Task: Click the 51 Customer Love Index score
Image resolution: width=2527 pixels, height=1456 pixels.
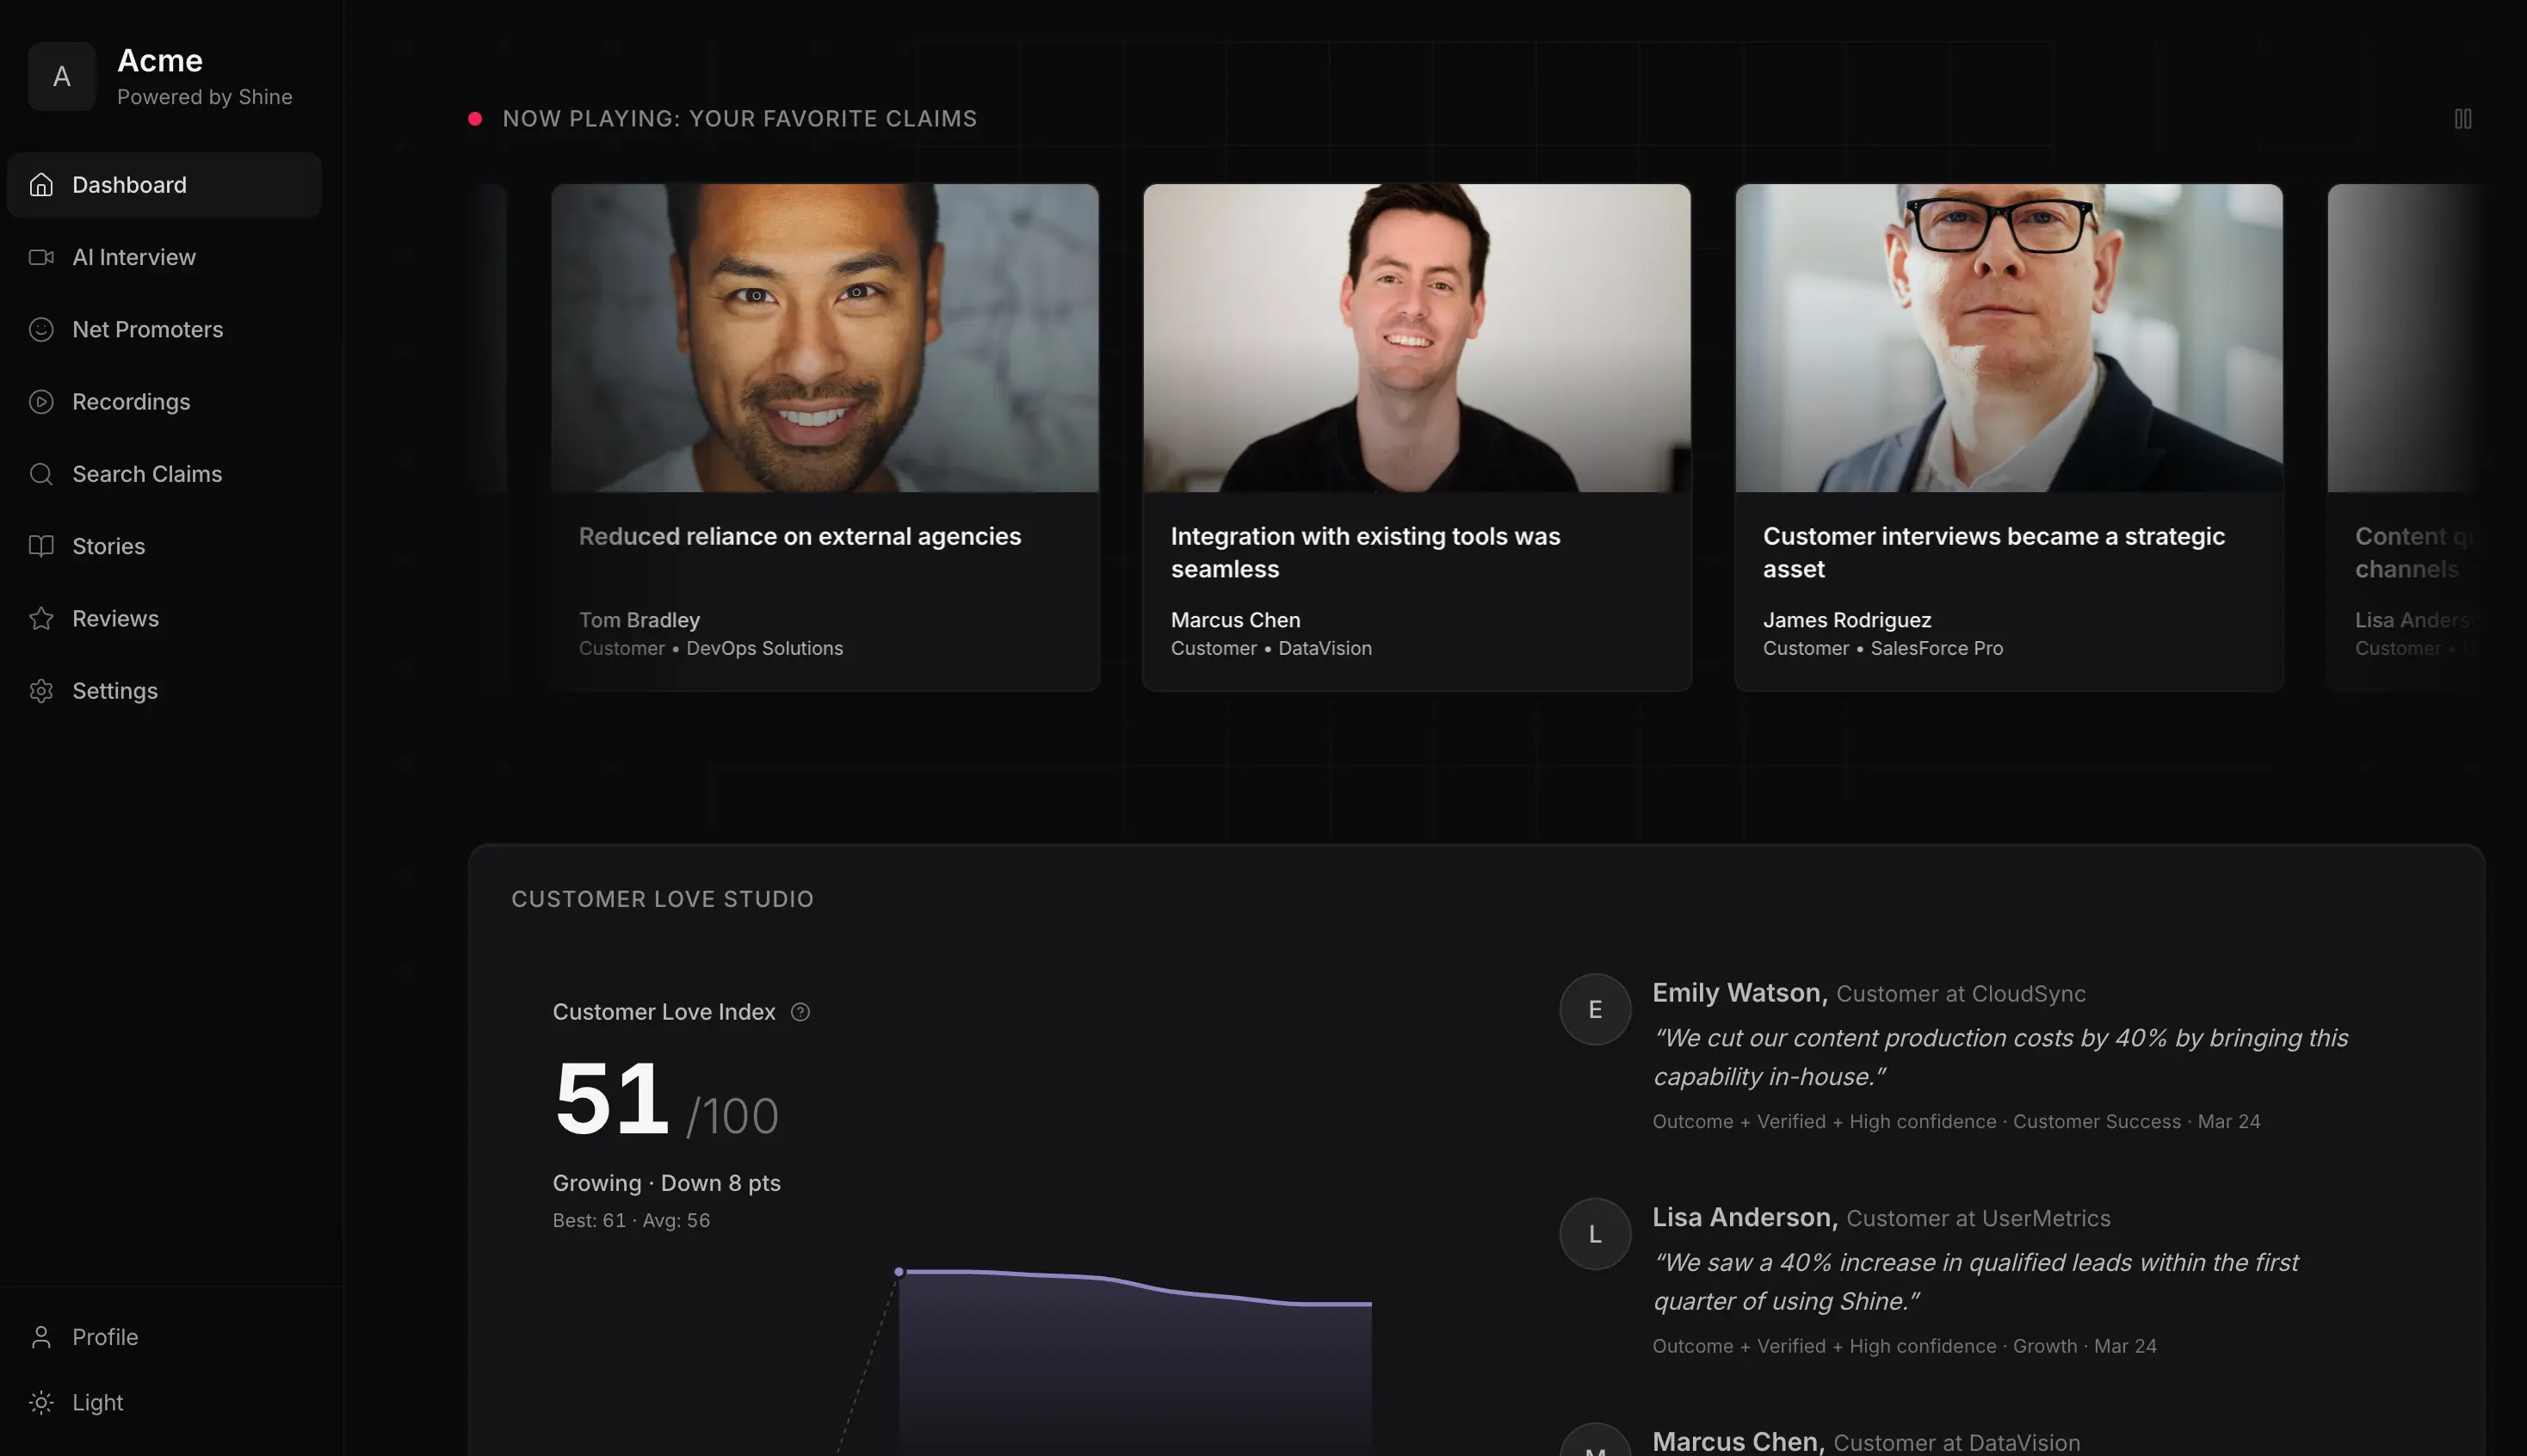Action: (x=611, y=1099)
